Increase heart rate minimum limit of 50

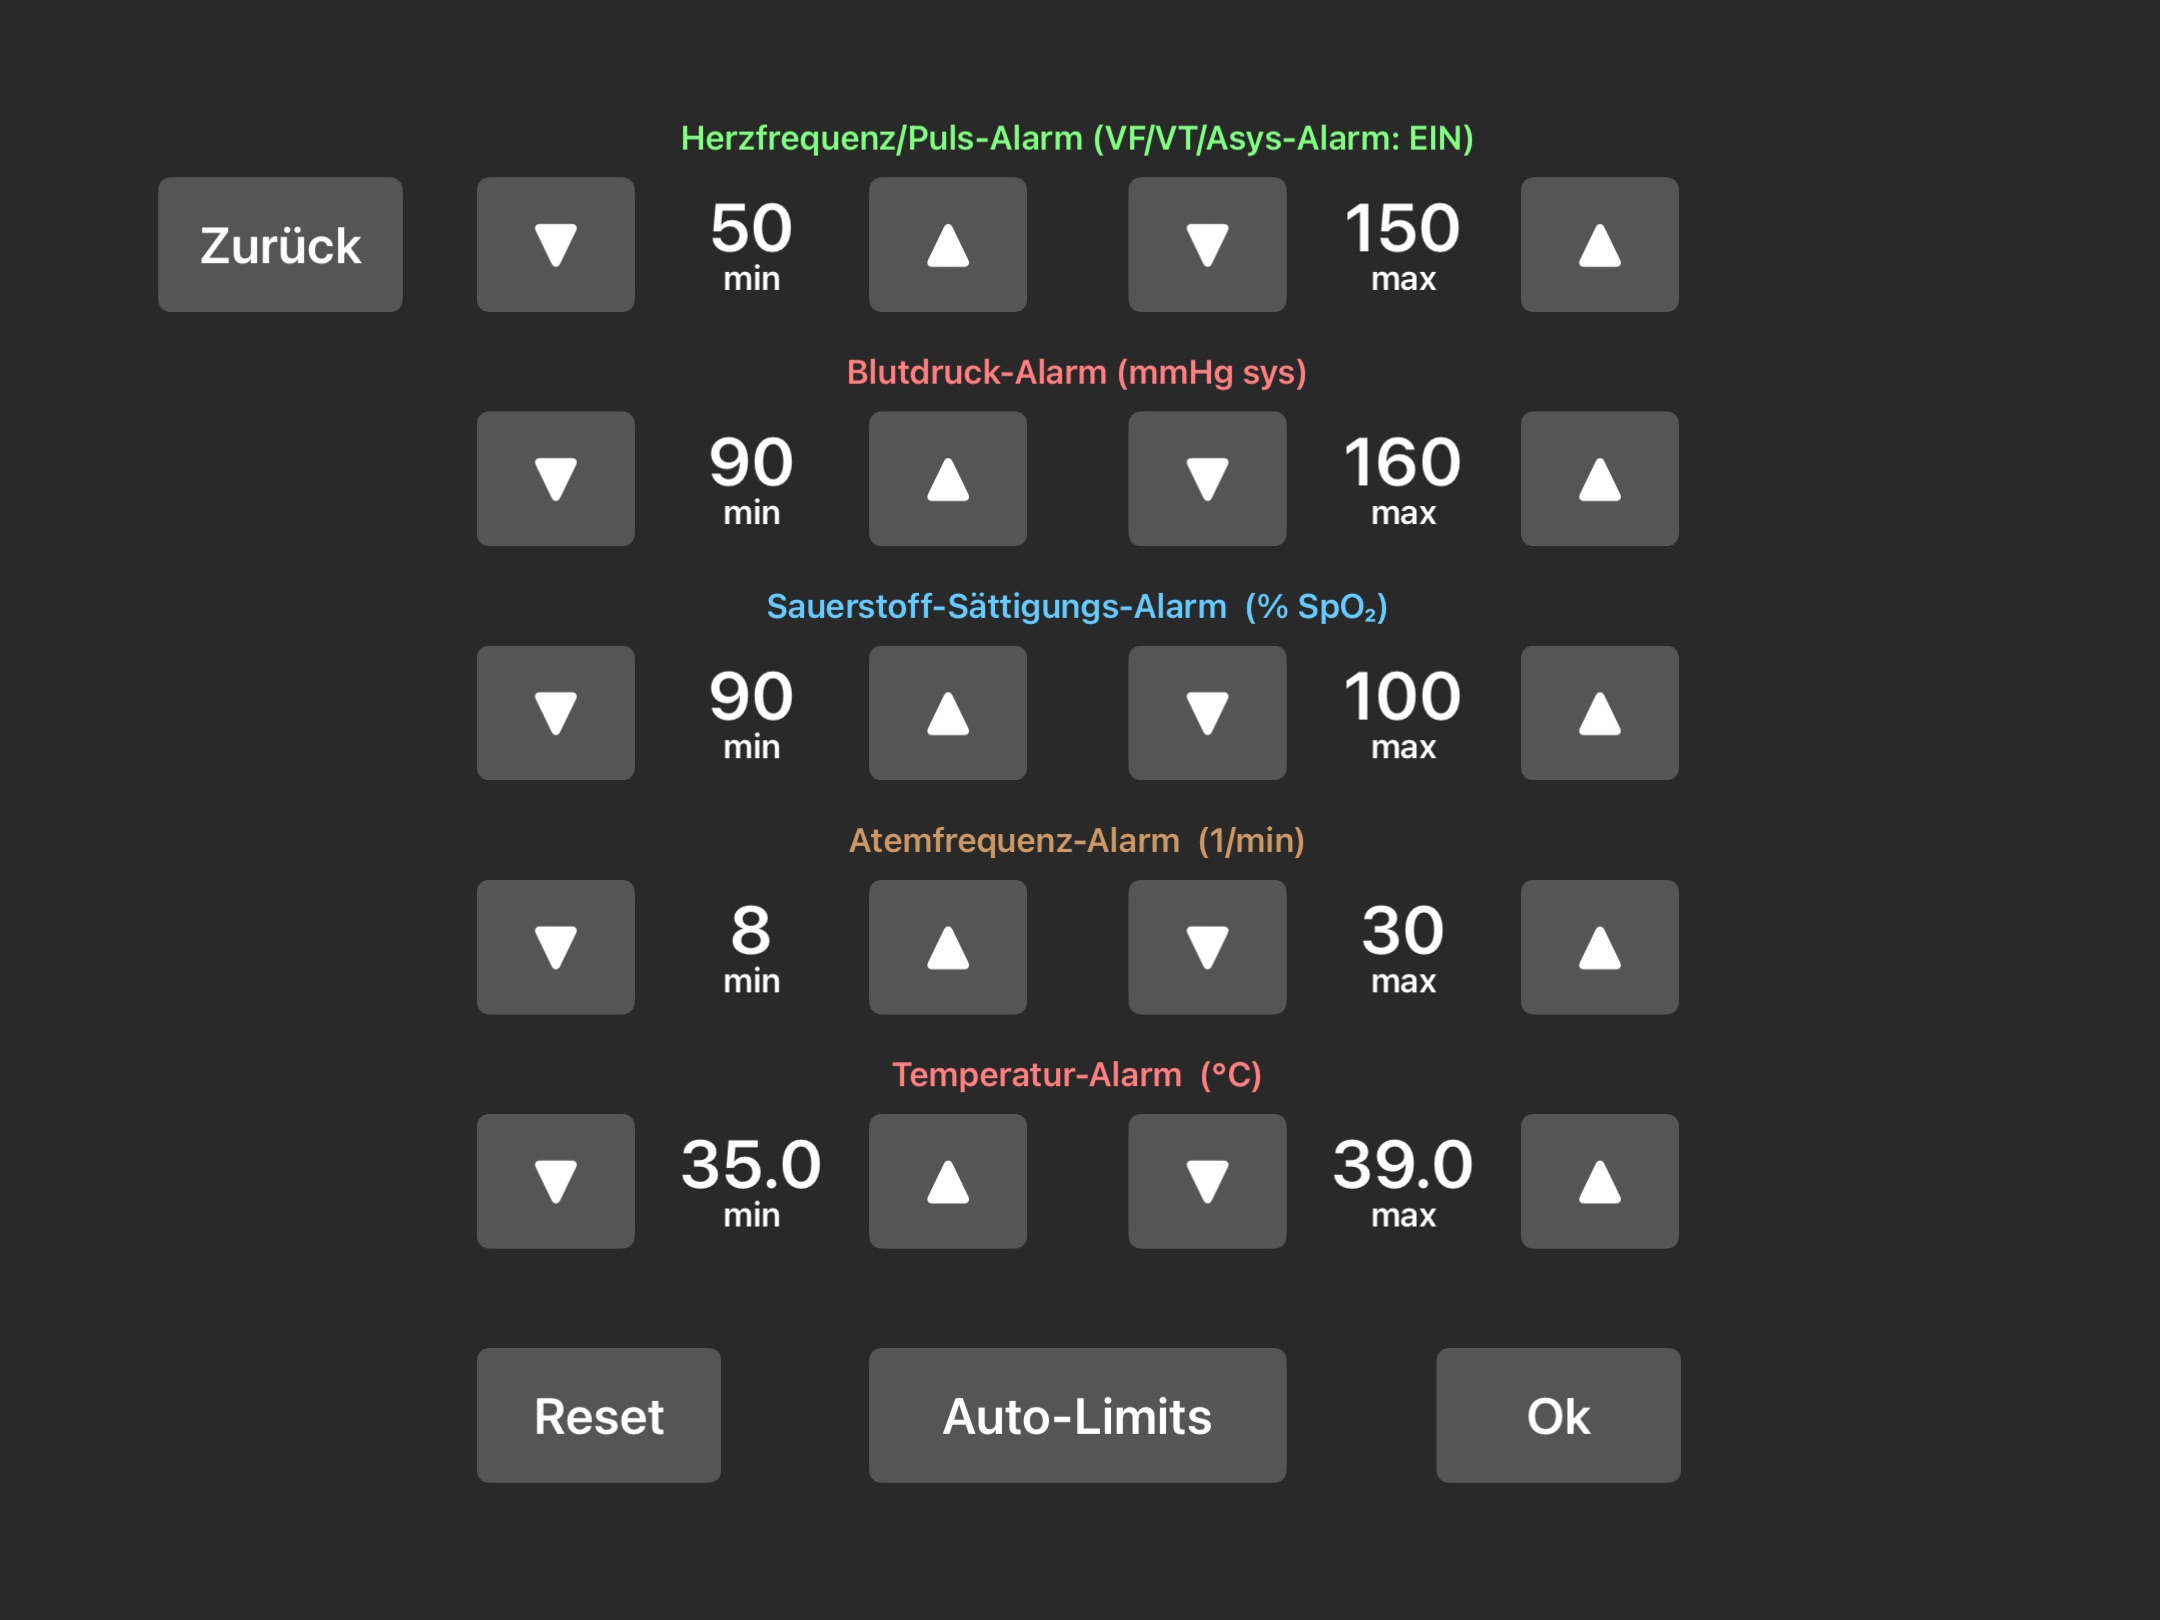point(947,245)
